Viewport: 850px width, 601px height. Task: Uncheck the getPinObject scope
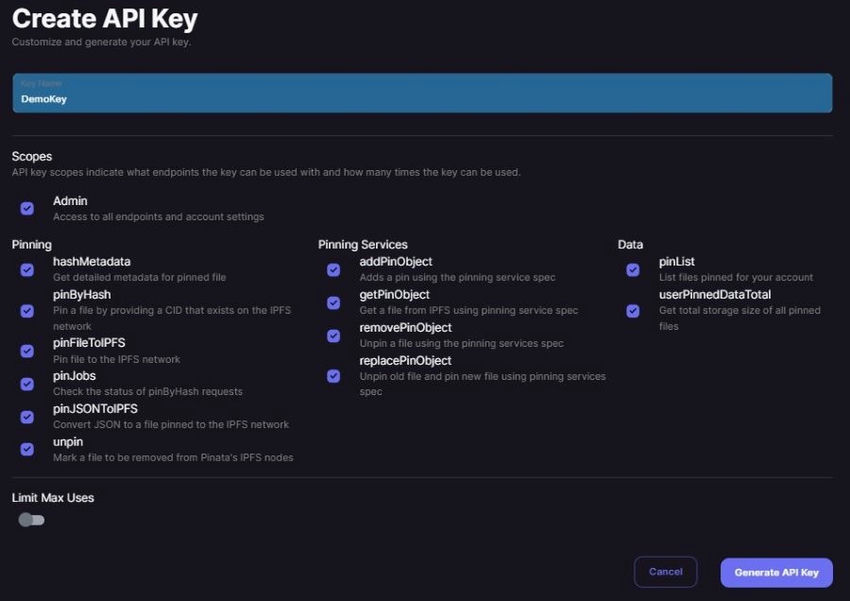[x=333, y=302]
